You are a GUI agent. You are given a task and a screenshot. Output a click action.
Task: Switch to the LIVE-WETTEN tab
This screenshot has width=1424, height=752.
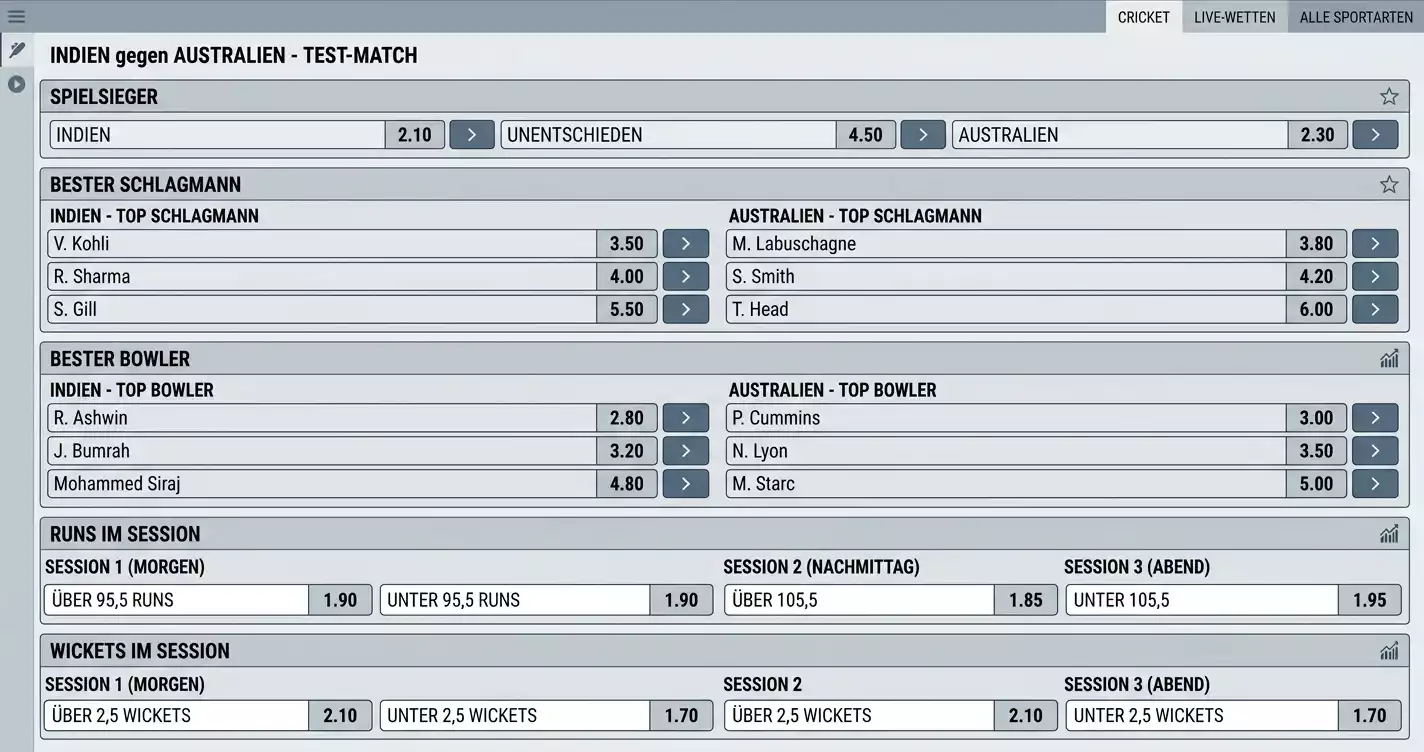[x=1235, y=17]
